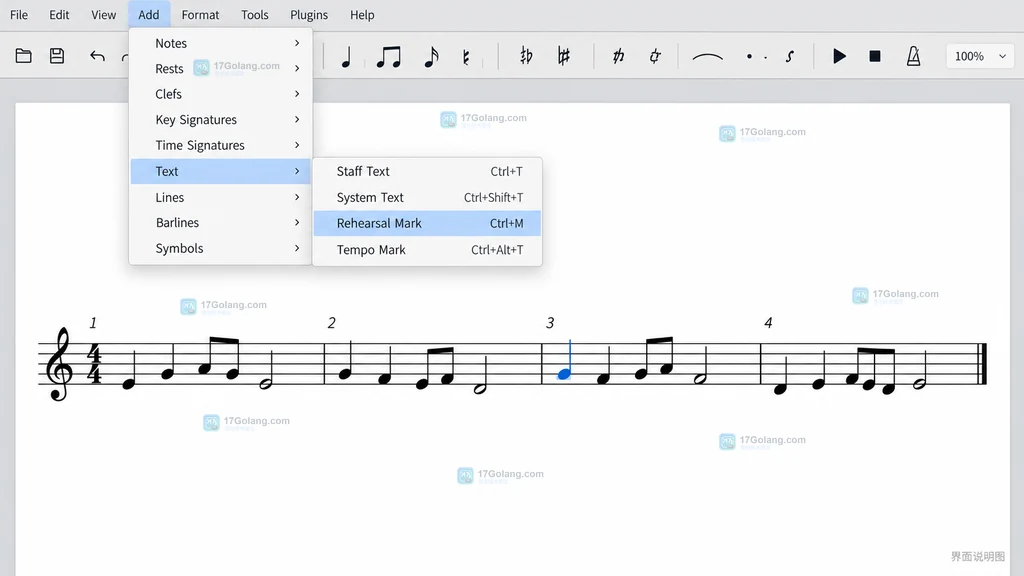Toggle the metronome
Image resolution: width=1024 pixels, height=576 pixels.
click(x=914, y=56)
